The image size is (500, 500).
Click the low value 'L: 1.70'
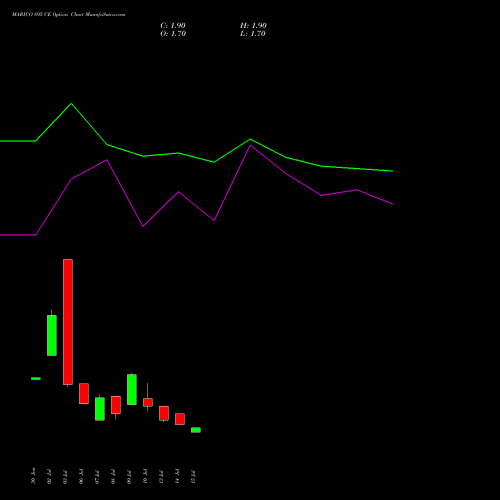pyautogui.click(x=253, y=34)
